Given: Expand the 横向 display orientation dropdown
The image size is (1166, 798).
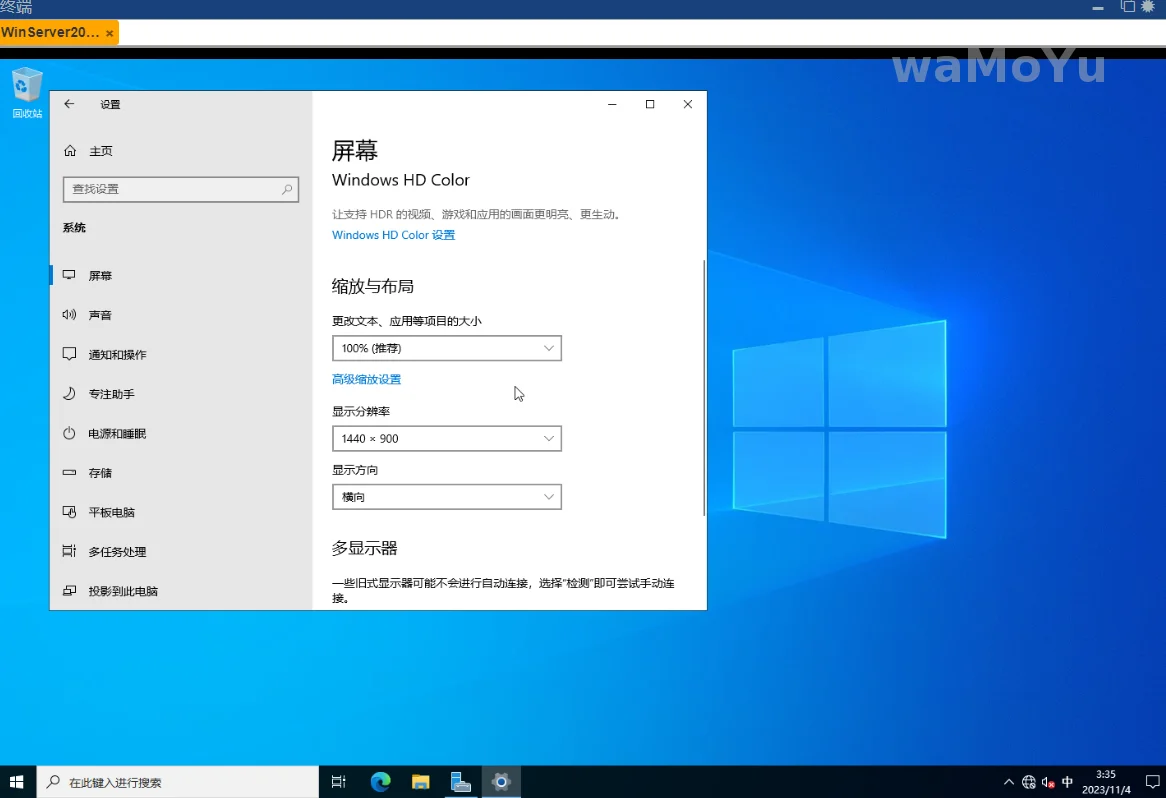Looking at the screenshot, I should point(446,497).
